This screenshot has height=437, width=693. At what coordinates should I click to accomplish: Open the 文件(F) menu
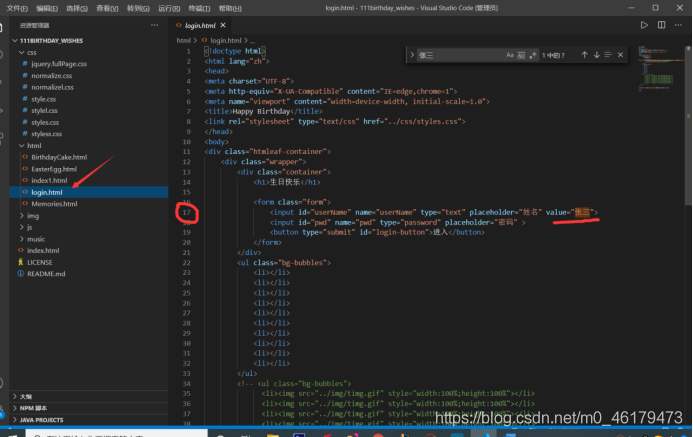pyautogui.click(x=17, y=8)
